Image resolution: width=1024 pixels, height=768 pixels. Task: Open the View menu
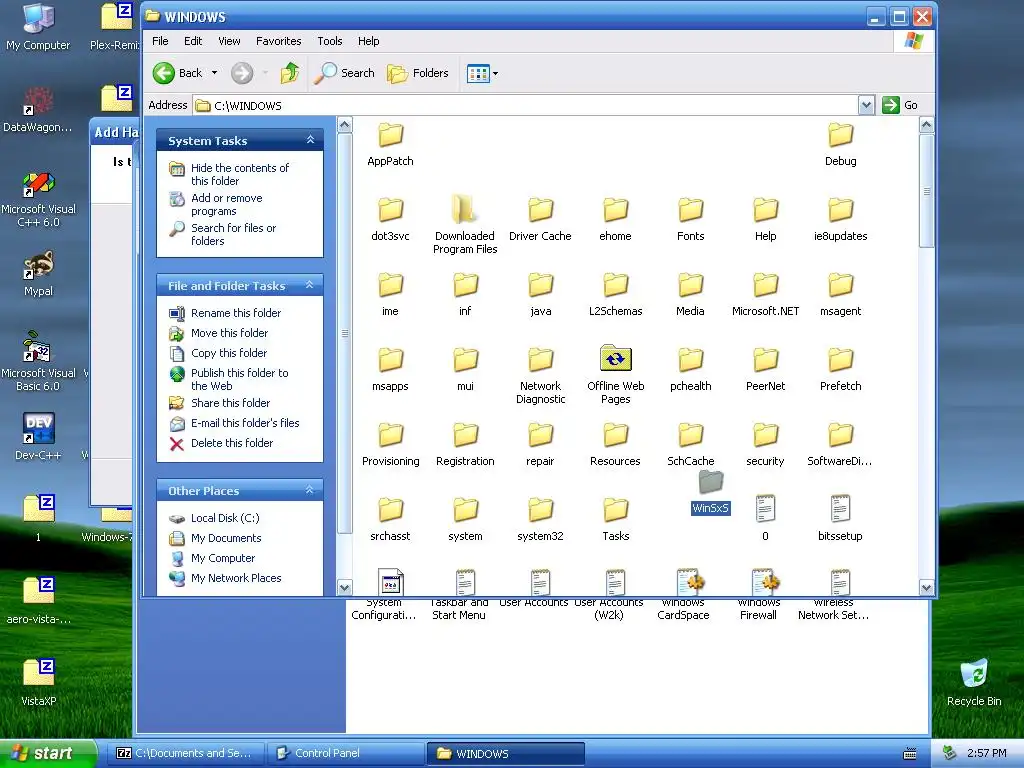[x=229, y=41]
